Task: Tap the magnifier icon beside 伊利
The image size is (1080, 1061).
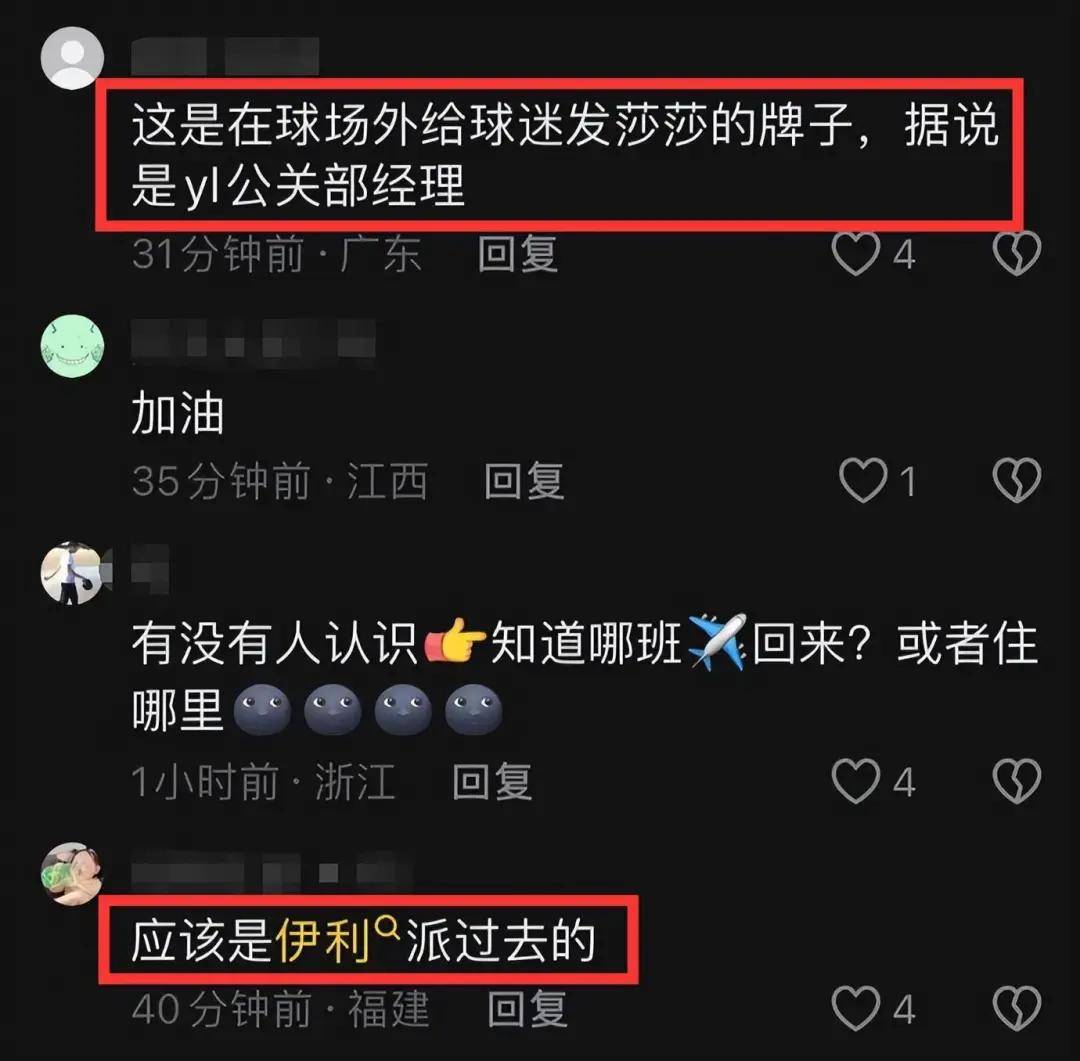Action: pos(388,929)
